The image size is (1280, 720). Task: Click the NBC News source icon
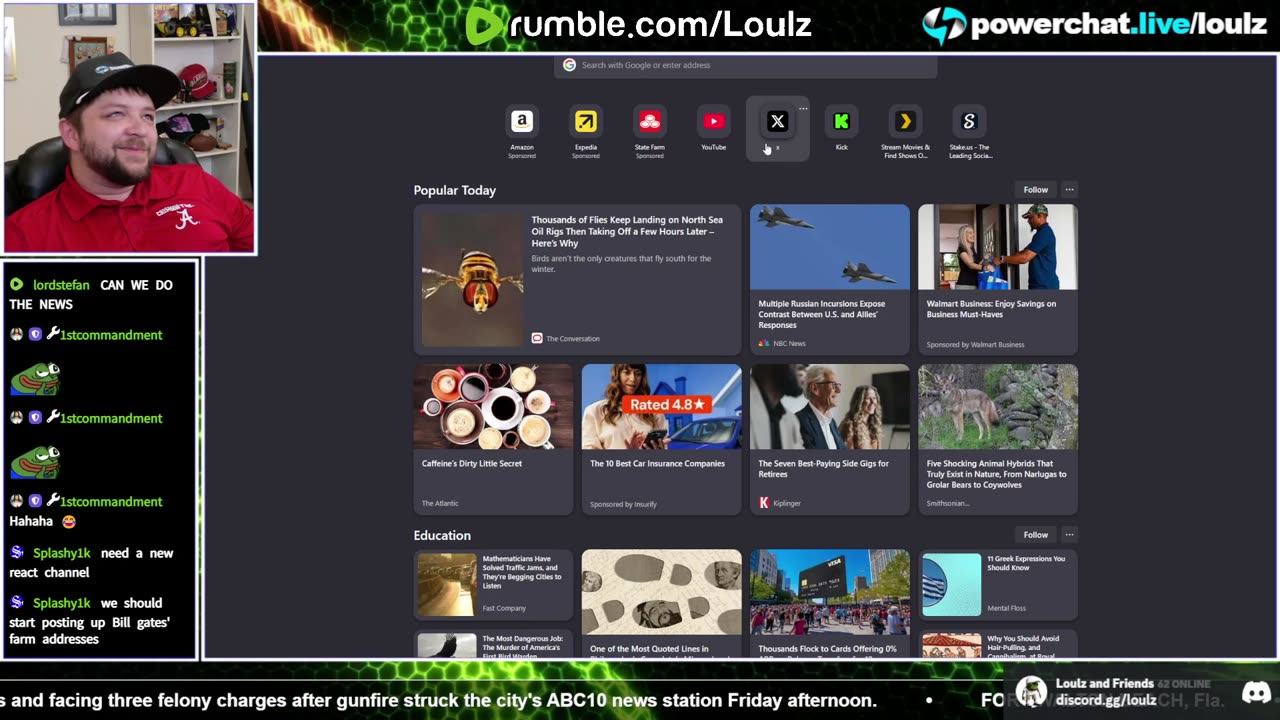click(764, 343)
